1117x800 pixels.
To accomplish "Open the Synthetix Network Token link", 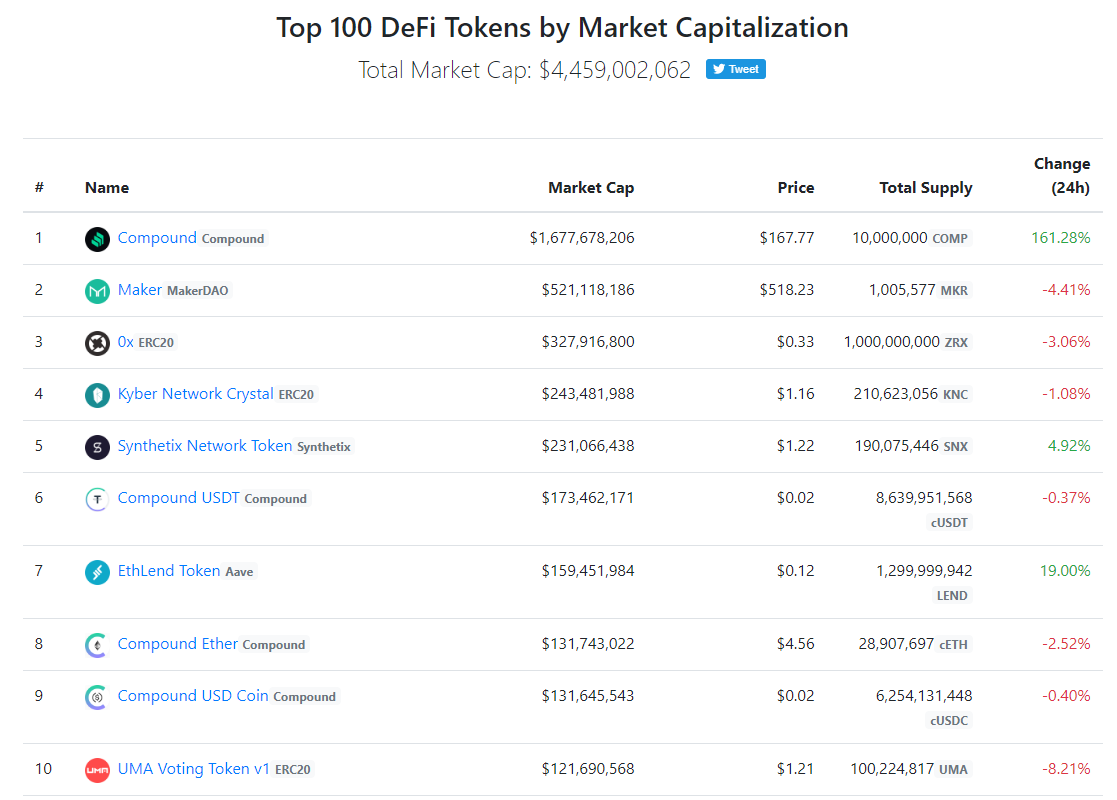I will [x=204, y=446].
